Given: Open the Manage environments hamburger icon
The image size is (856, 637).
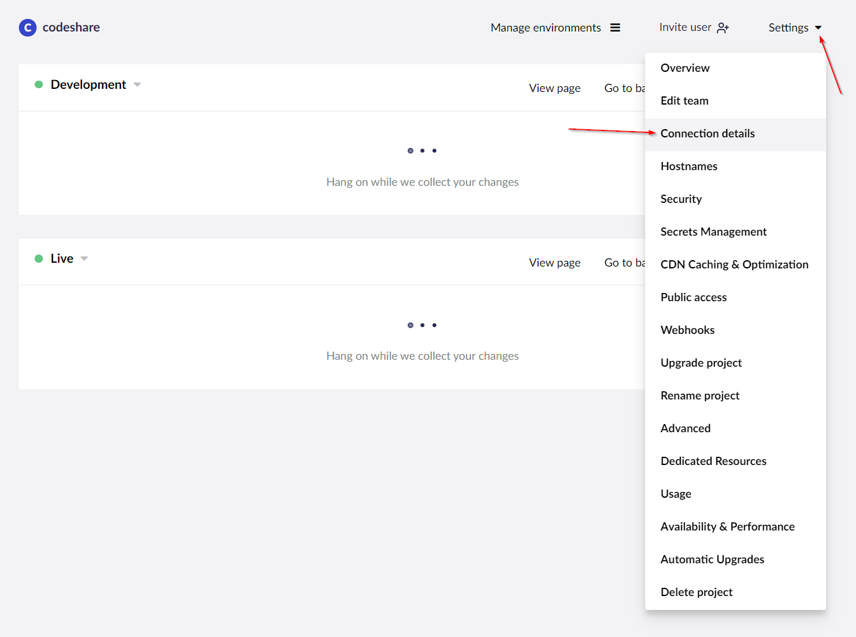Looking at the screenshot, I should click(615, 28).
